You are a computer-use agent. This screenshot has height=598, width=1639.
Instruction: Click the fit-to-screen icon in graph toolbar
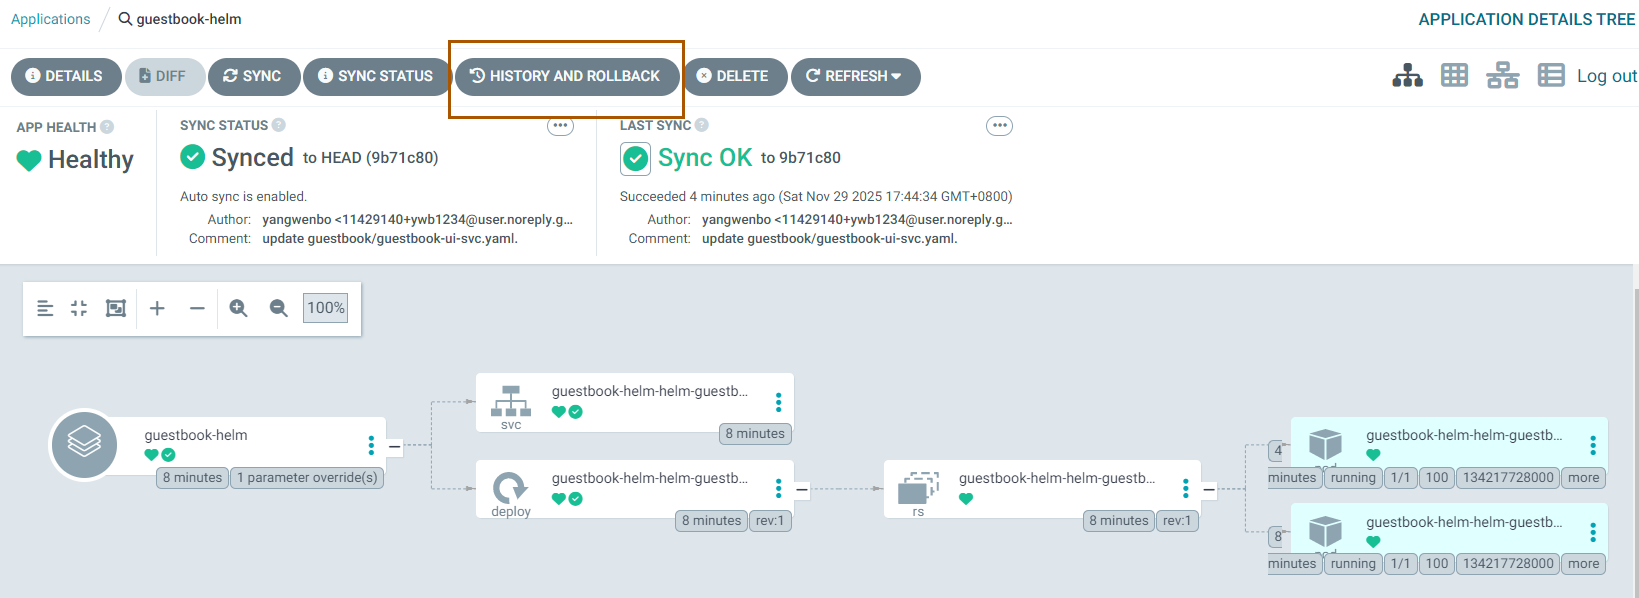tap(116, 308)
